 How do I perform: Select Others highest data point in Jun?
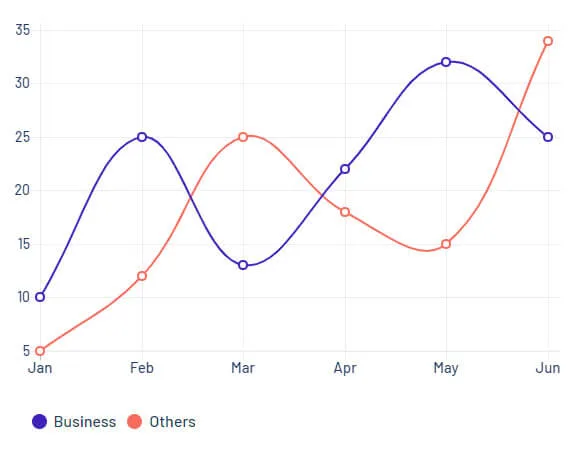point(548,41)
